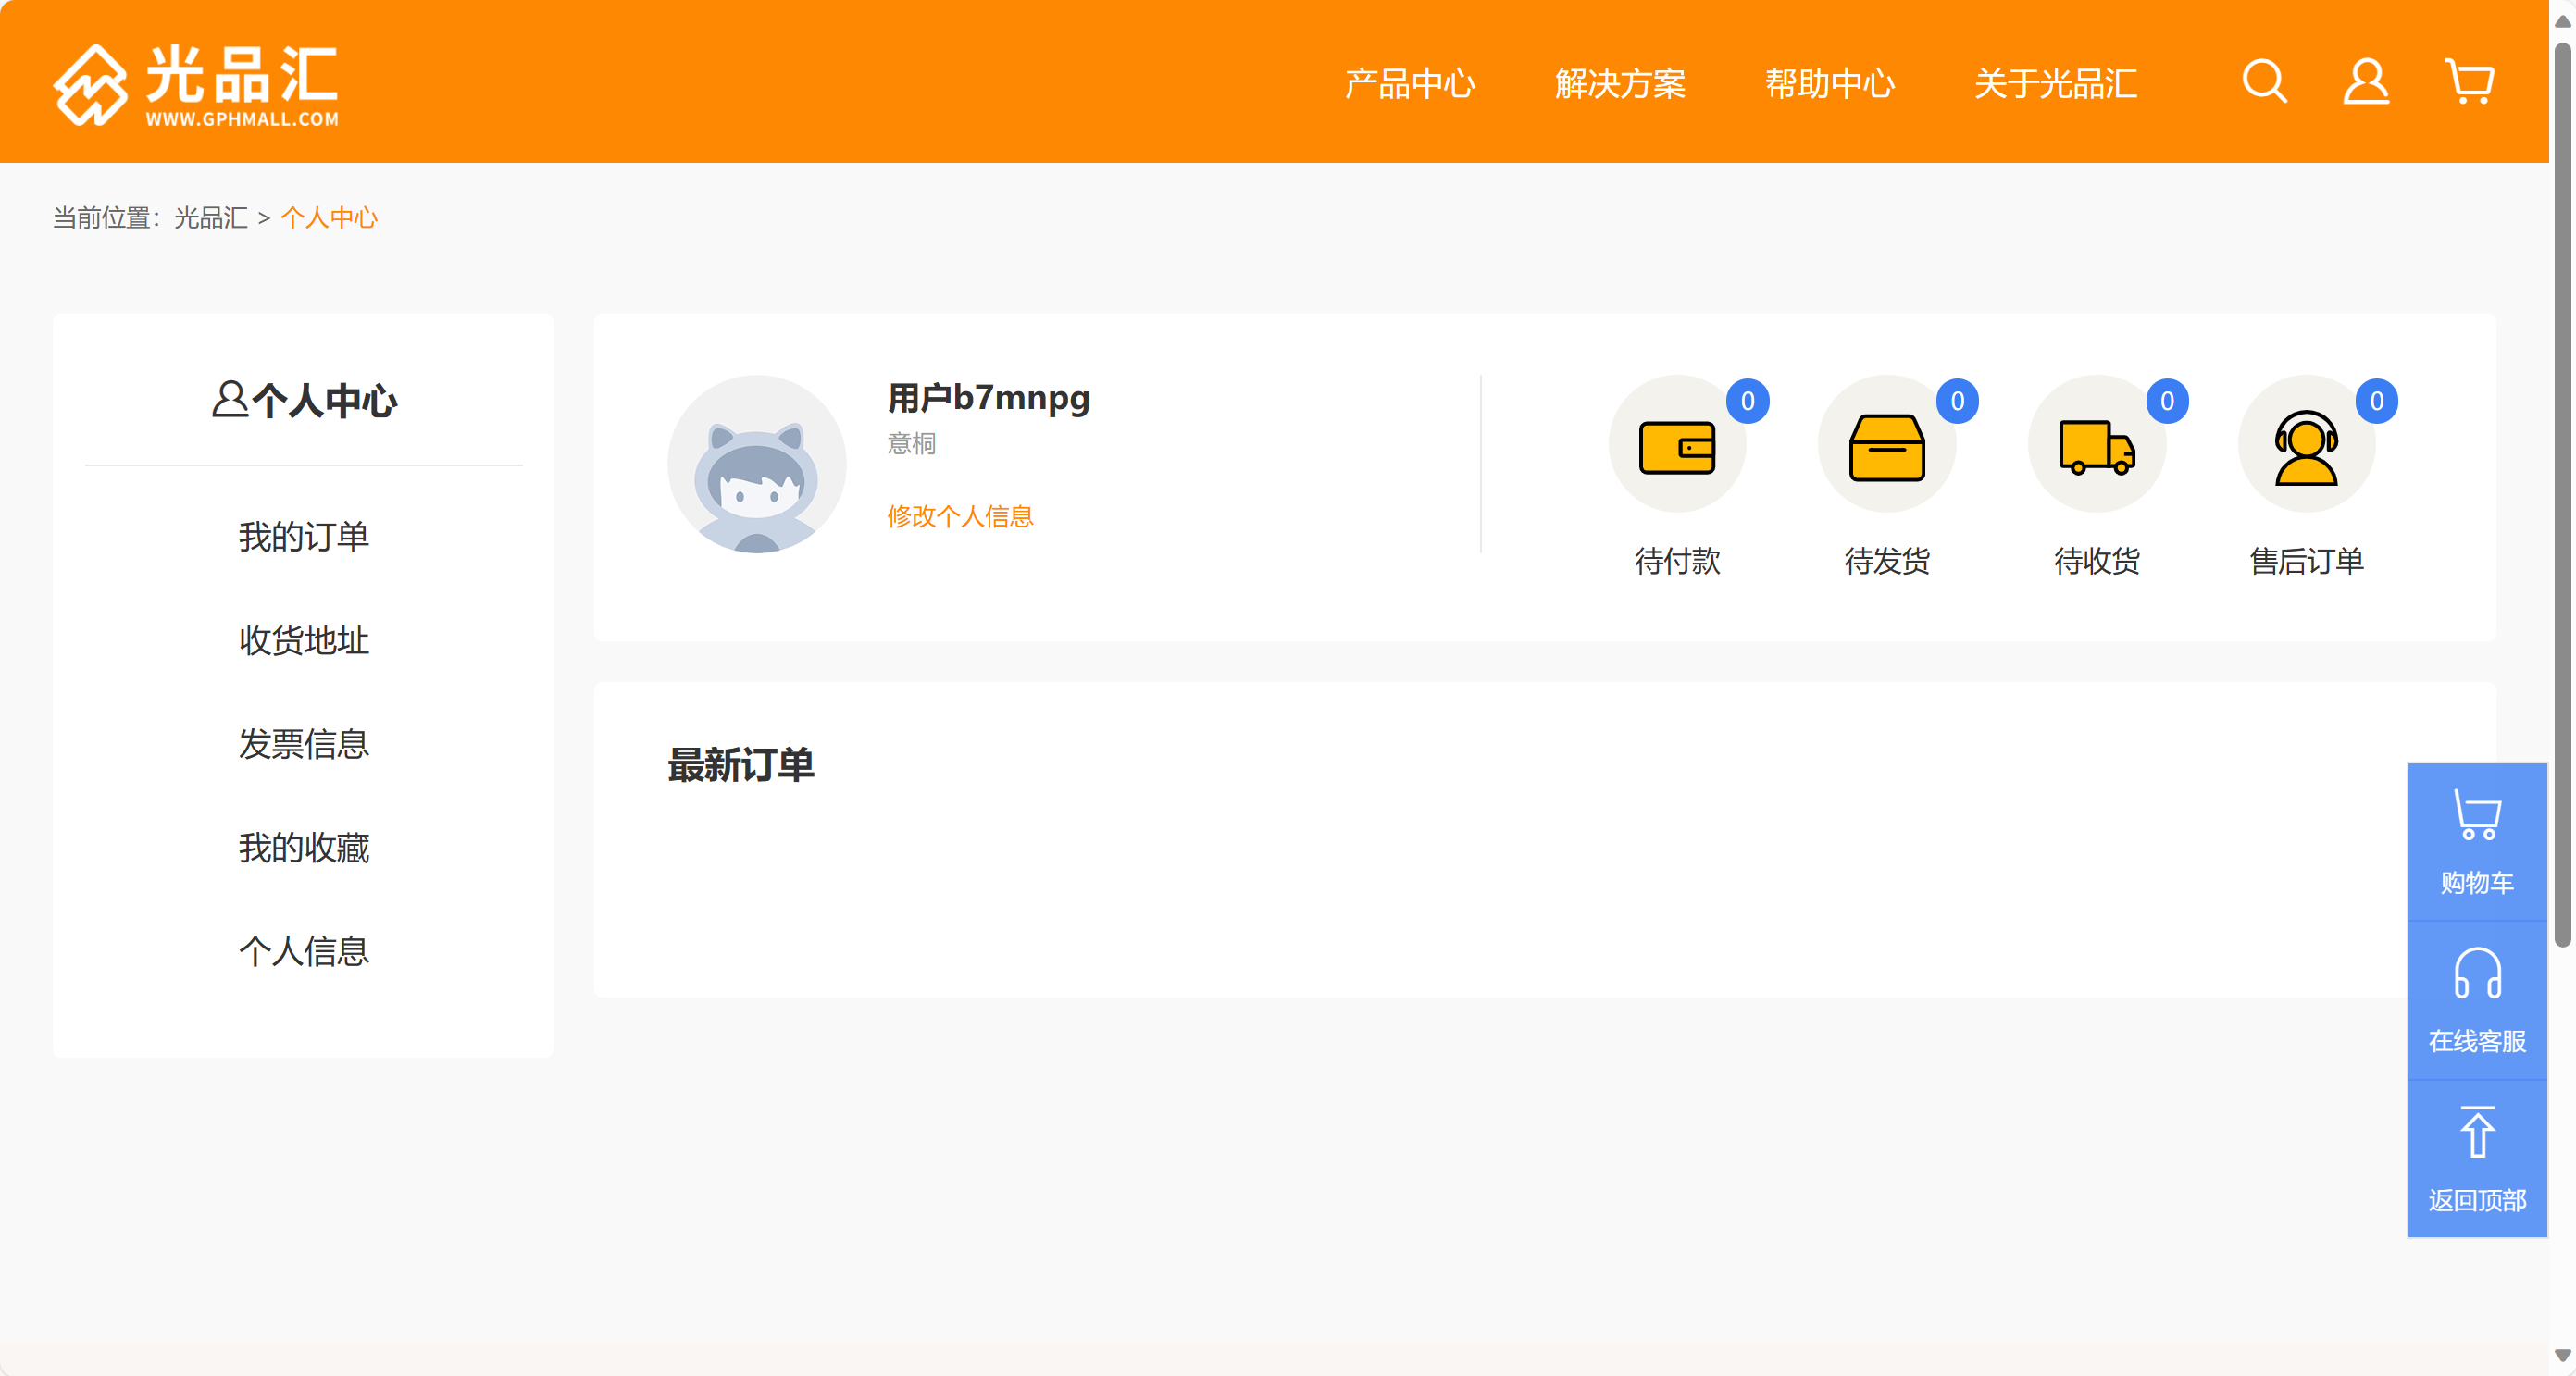
Task: Open 产品中心 in the top navigation
Action: click(1410, 83)
